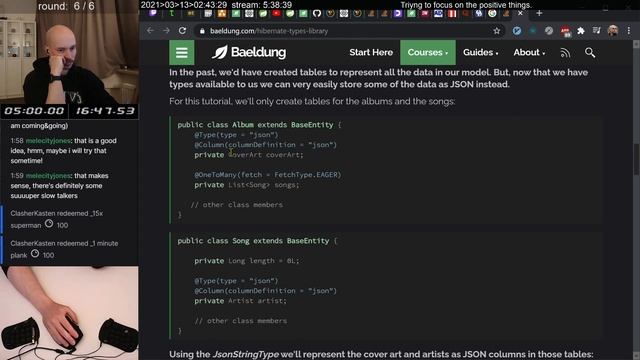Viewport: 640px width, 360px height.
Task: Go back in browser history
Action: [150, 31]
